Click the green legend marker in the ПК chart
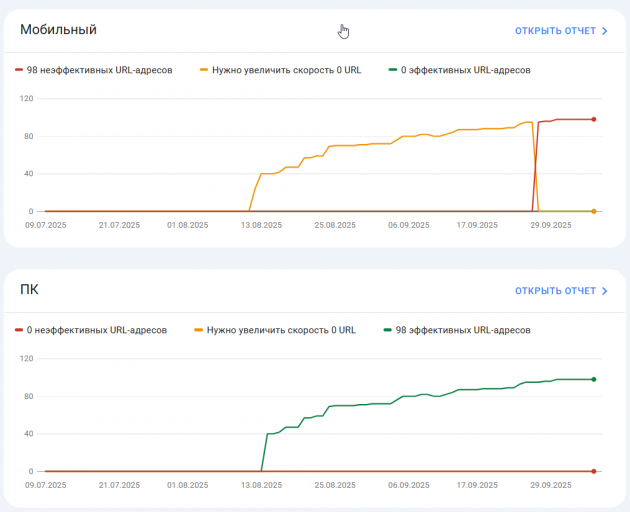The height and width of the screenshot is (512, 630). [387, 330]
